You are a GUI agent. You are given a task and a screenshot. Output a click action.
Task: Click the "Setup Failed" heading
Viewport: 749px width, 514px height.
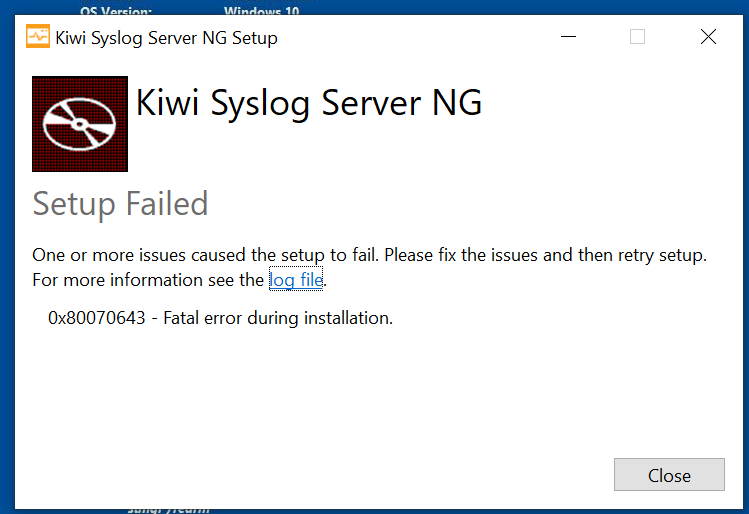120,204
